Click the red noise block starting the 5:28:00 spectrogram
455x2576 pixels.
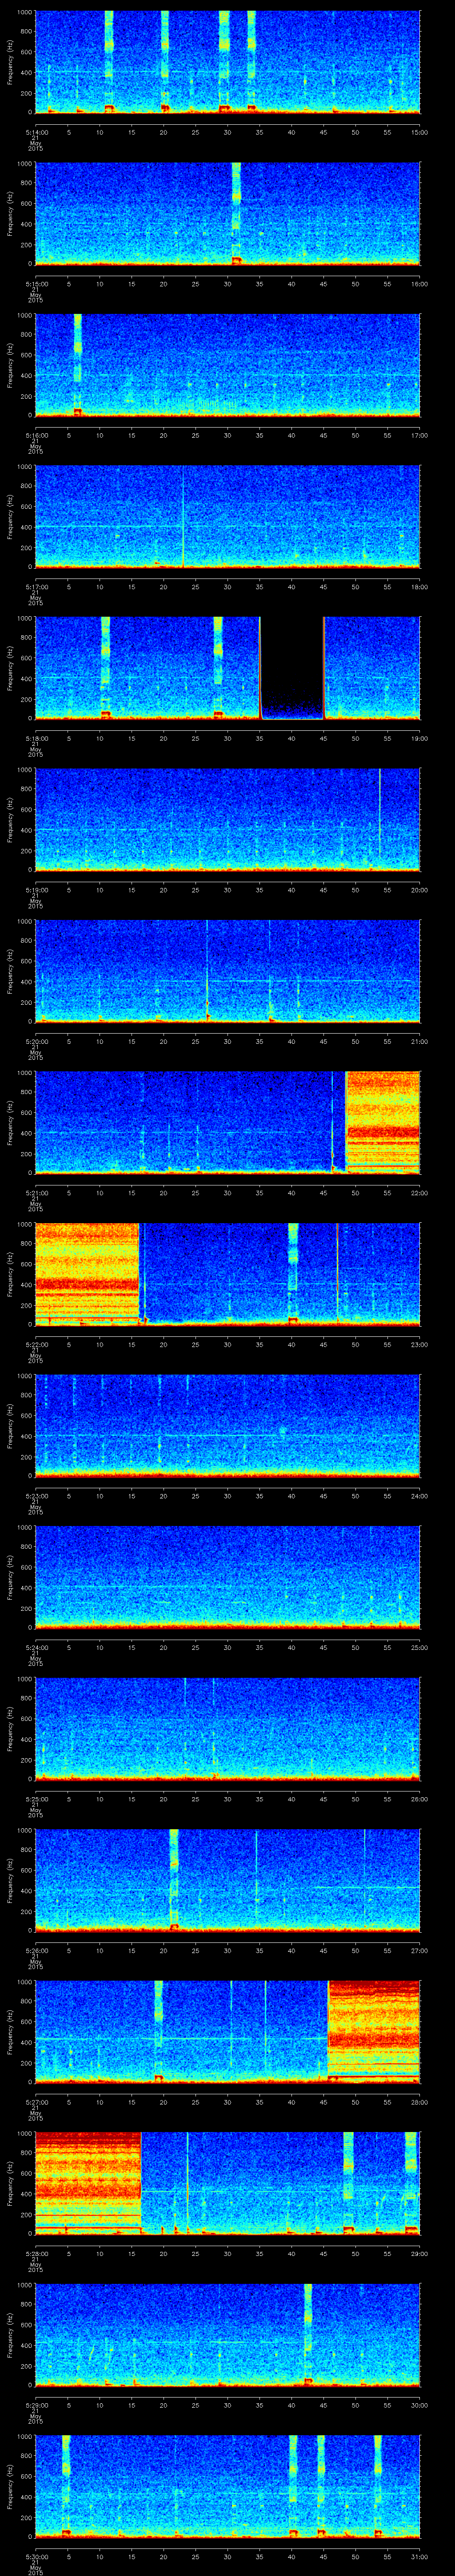tap(88, 2183)
